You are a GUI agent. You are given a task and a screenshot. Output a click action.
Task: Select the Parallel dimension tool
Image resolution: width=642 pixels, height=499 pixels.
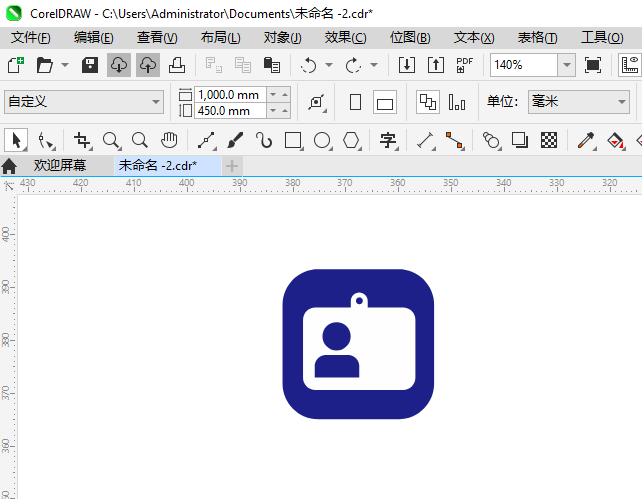pos(425,140)
